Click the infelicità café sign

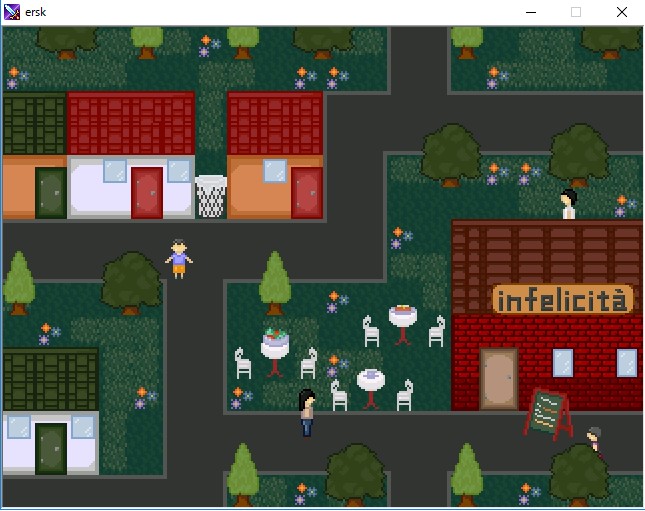pyautogui.click(x=563, y=299)
